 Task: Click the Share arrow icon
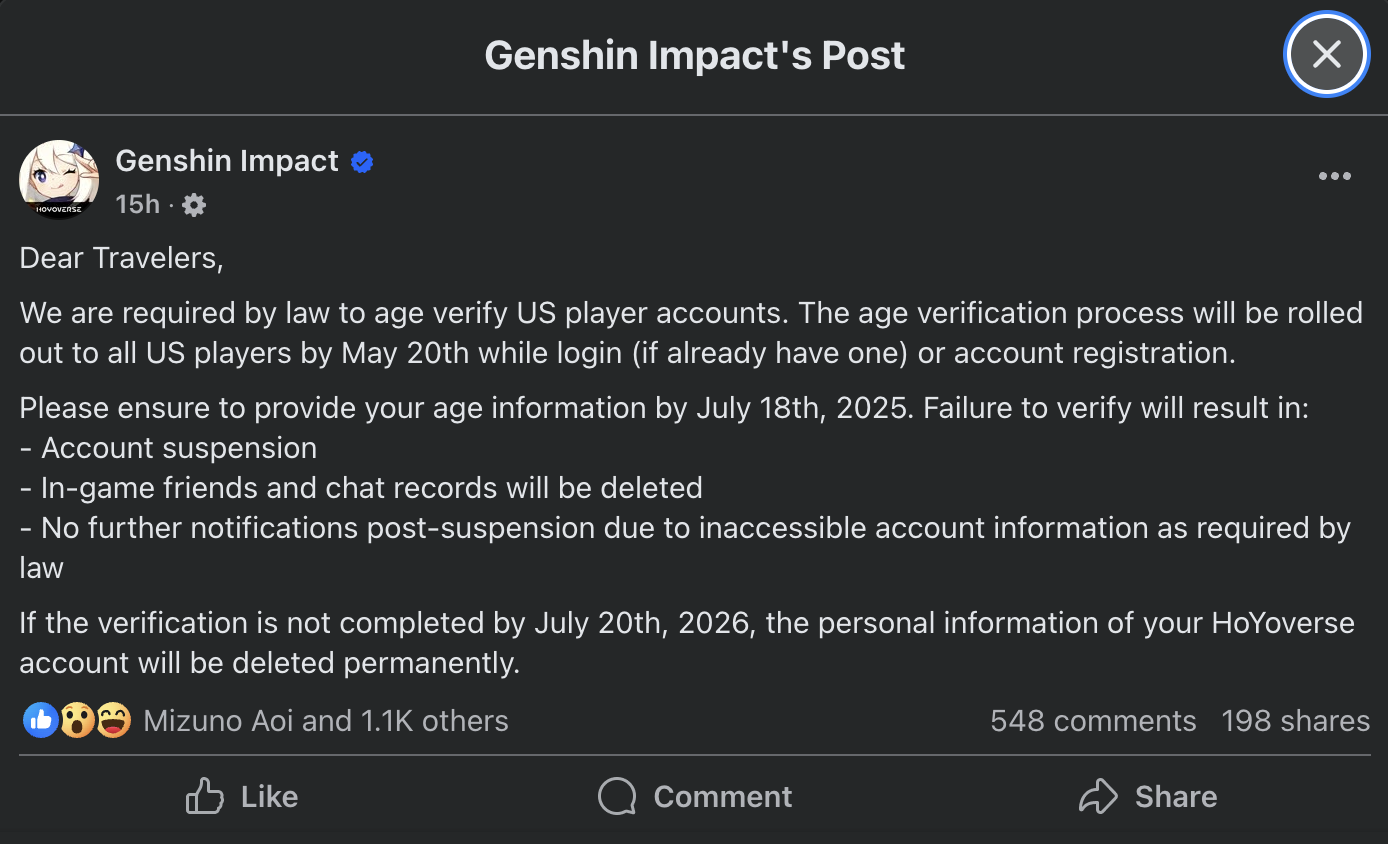tap(1097, 797)
